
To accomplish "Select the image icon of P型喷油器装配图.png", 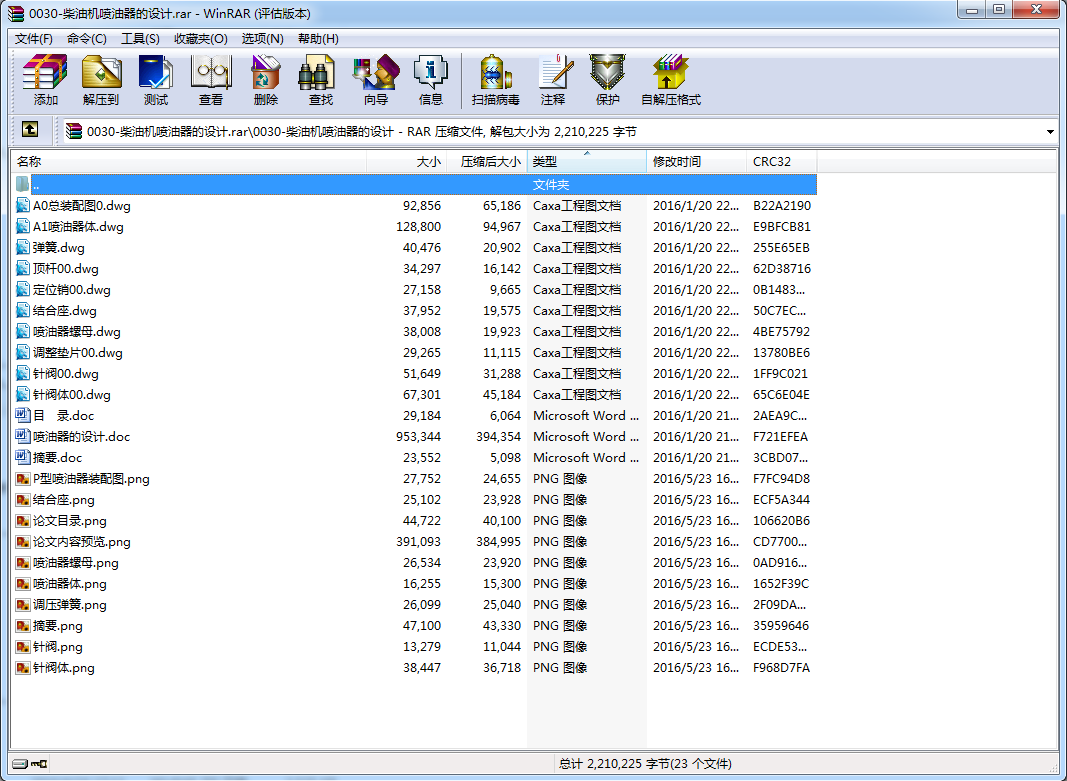I will click(22, 479).
